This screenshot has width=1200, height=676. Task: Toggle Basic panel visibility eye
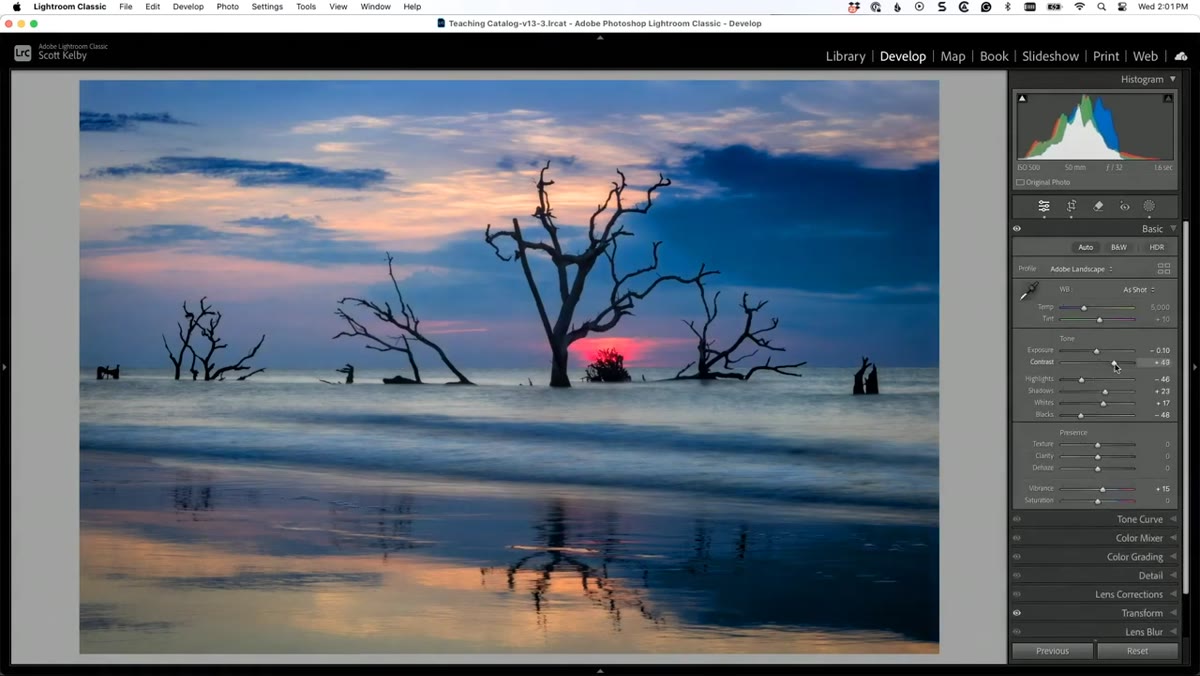pos(1017,229)
